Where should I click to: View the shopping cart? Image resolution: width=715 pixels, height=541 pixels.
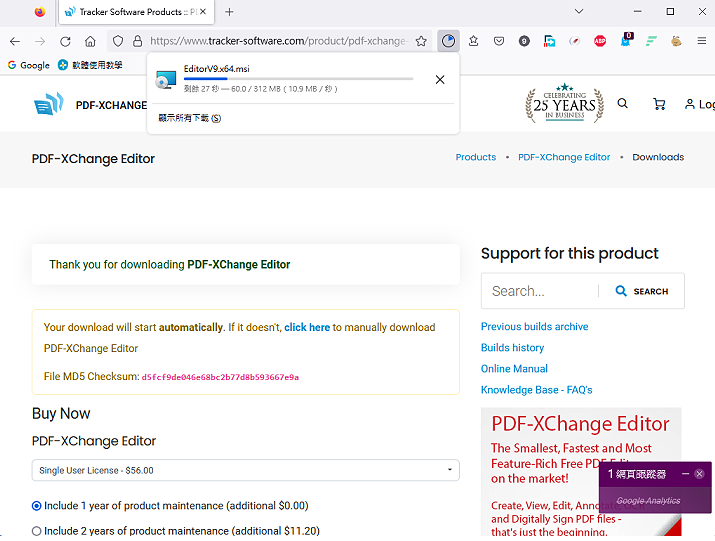[659, 104]
